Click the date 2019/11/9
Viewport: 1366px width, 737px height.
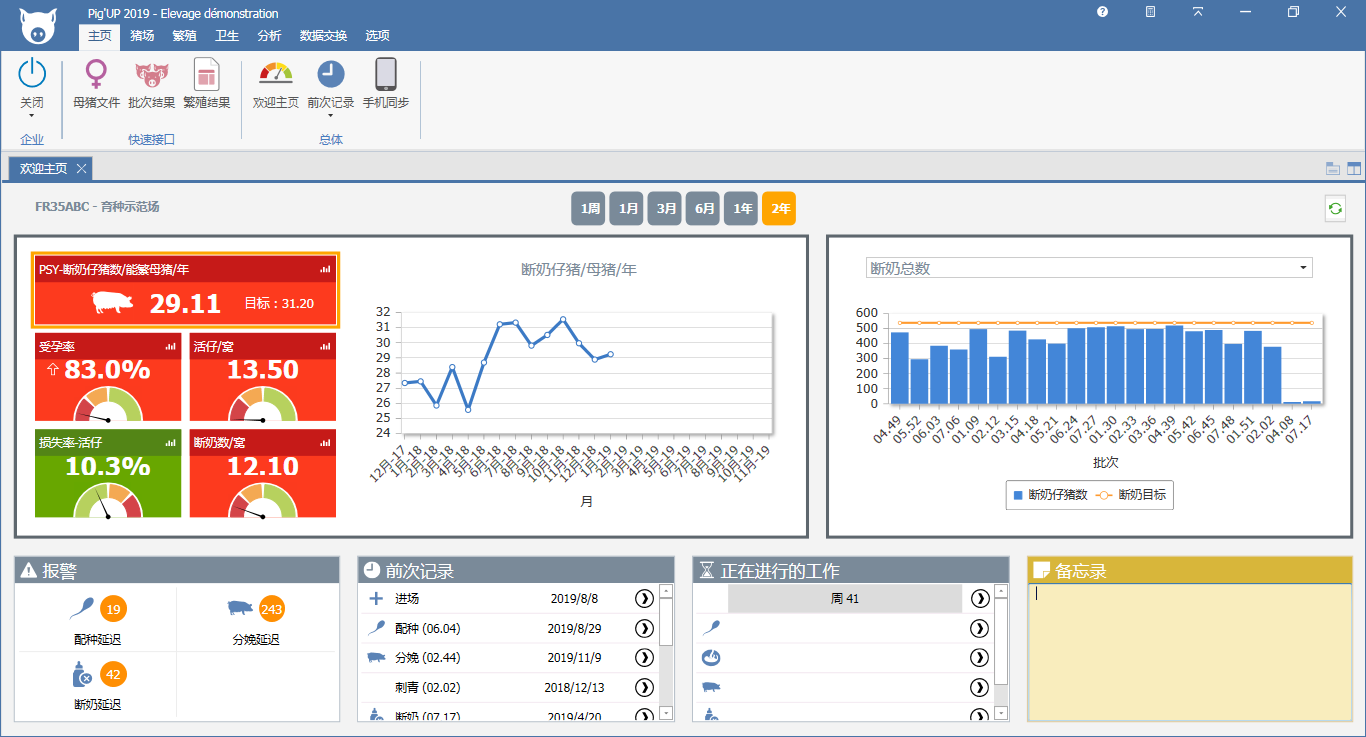tap(575, 658)
